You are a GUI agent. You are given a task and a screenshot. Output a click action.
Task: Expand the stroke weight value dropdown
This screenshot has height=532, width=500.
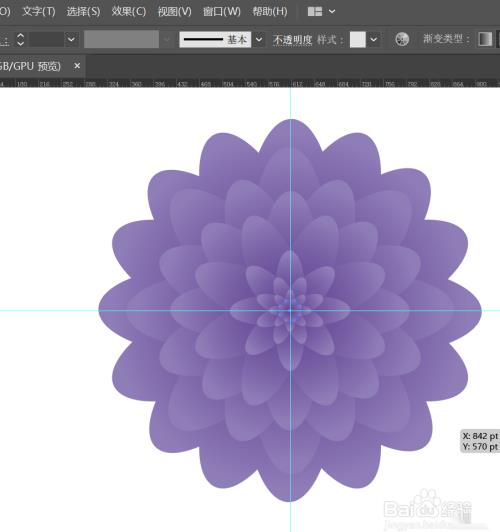71,40
